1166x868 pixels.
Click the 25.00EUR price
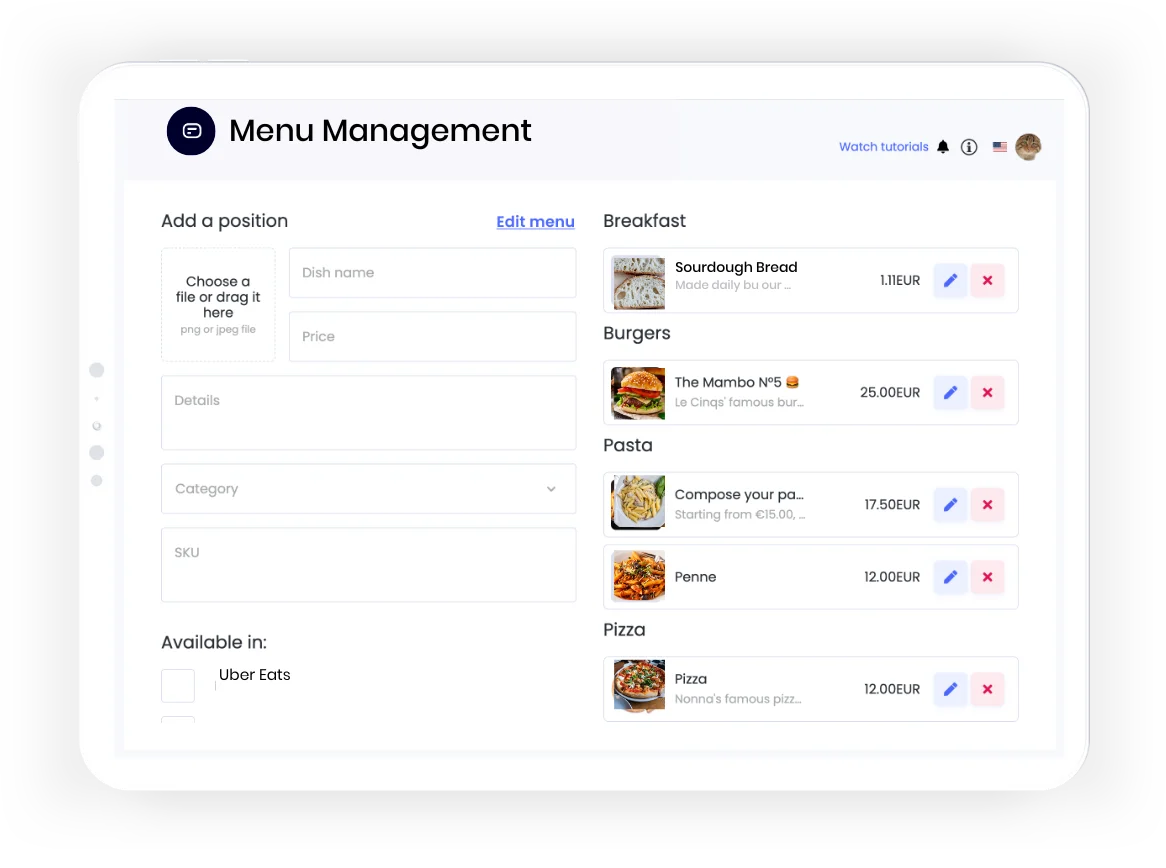(890, 393)
